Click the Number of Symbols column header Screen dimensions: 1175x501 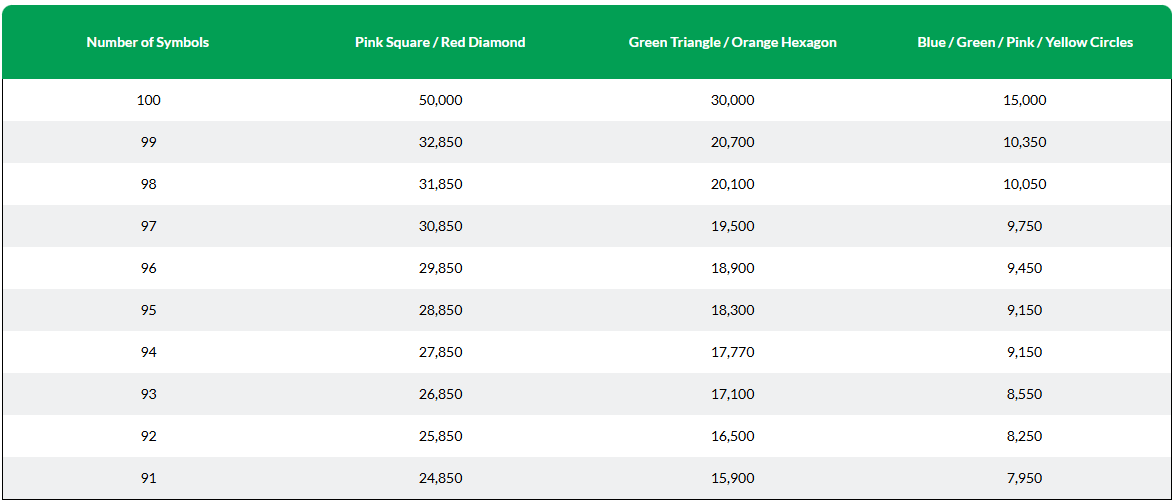[148, 43]
